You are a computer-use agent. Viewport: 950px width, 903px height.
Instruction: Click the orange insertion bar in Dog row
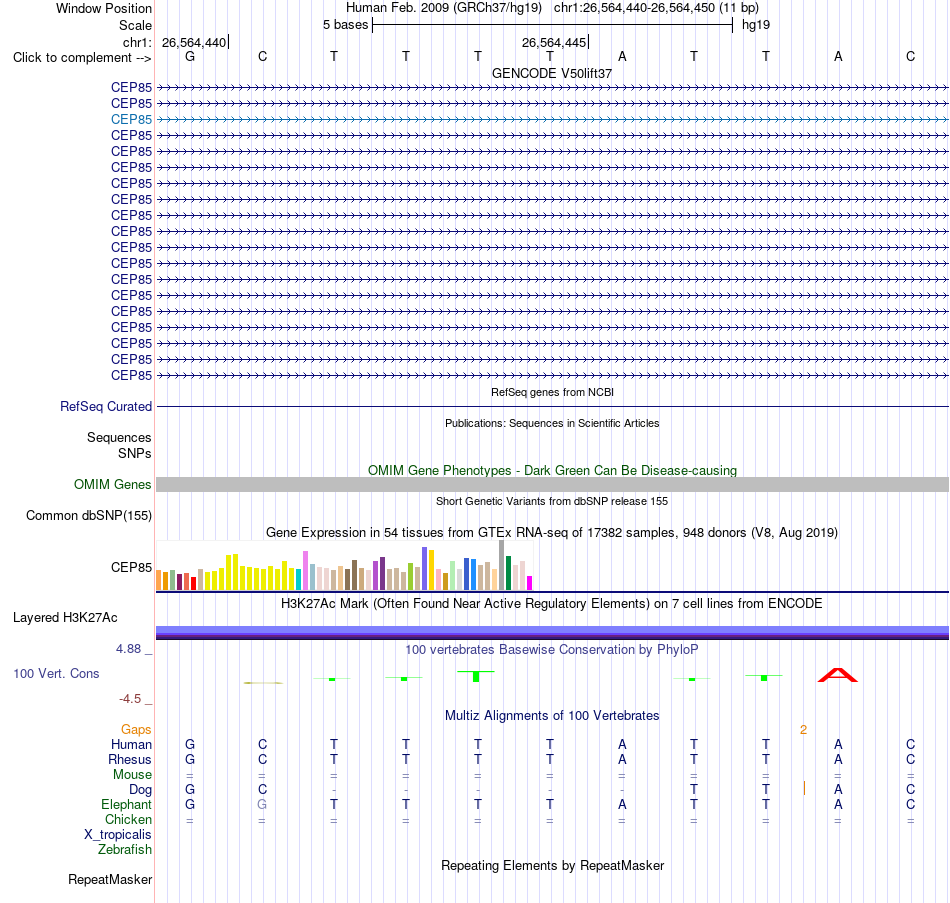(x=804, y=788)
